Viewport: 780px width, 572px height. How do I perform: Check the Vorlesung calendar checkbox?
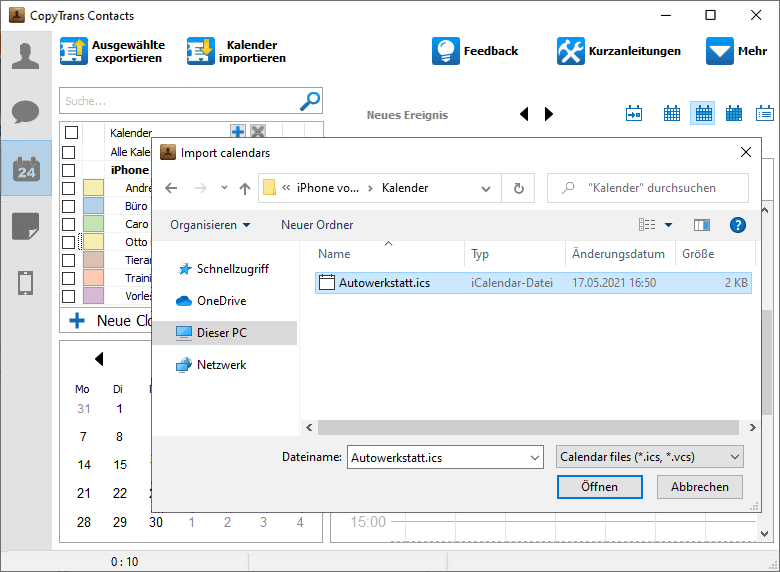[69, 296]
